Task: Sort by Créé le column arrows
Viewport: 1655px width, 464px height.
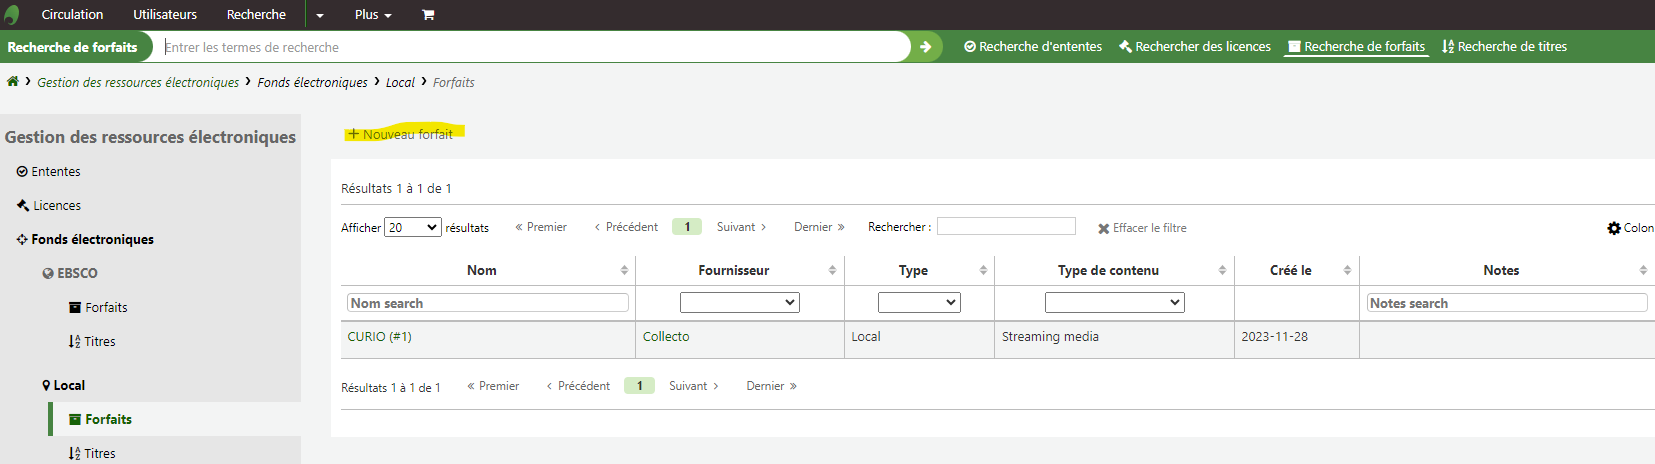Action: click(x=1347, y=270)
